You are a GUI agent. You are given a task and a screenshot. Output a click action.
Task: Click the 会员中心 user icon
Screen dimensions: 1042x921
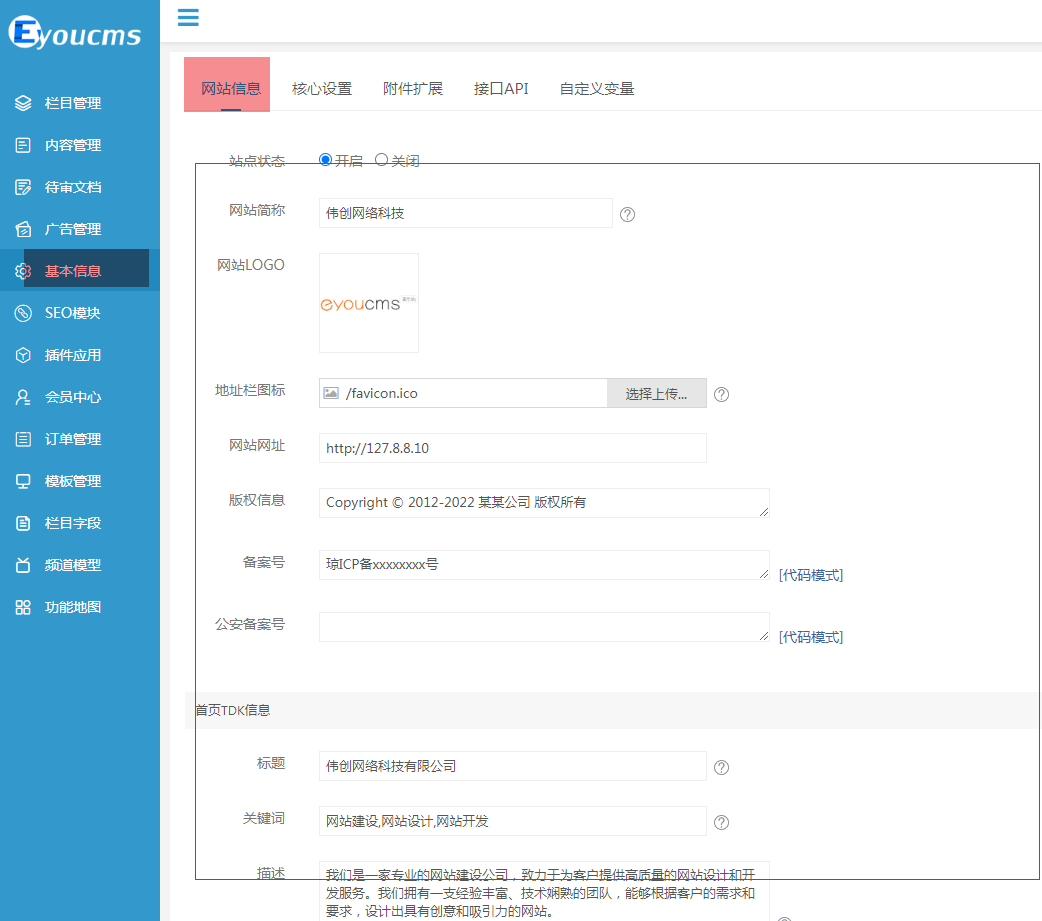23,397
